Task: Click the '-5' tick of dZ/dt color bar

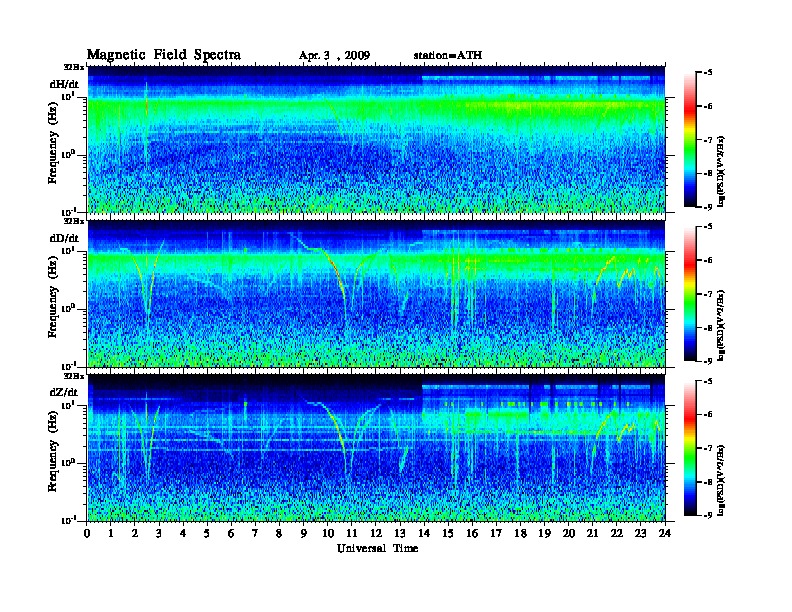Action: click(x=708, y=381)
